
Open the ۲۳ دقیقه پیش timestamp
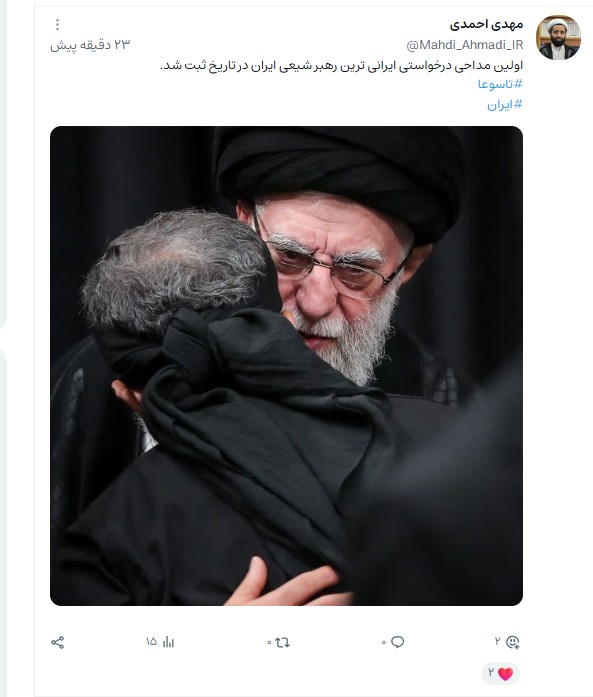(x=90, y=44)
